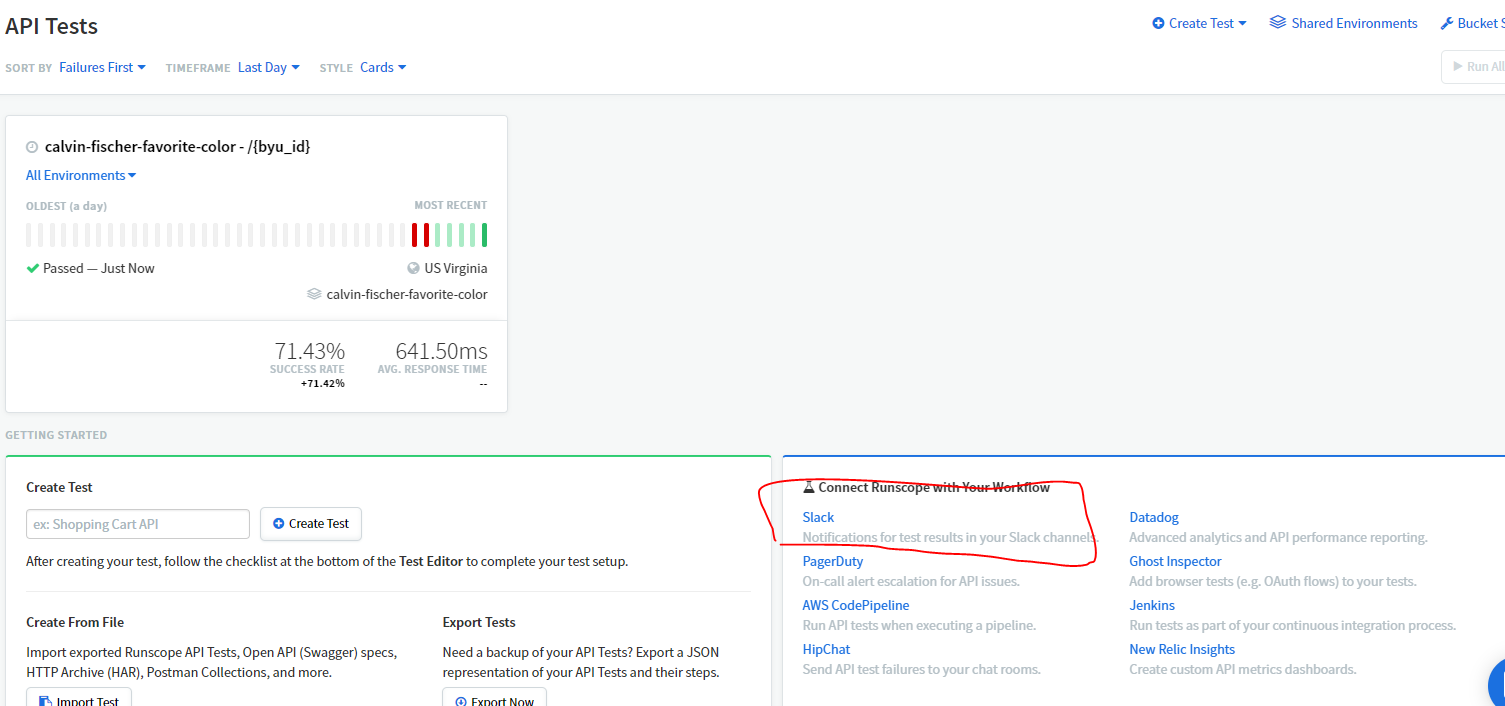The height and width of the screenshot is (706, 1505).
Task: Open the AWS CodePipeline integration link
Action: 856,605
